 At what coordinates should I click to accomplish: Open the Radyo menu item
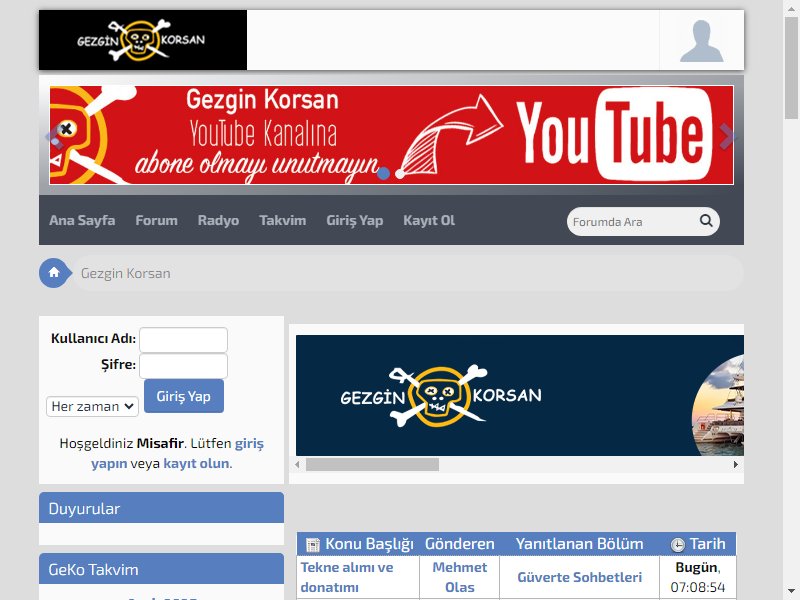point(218,220)
